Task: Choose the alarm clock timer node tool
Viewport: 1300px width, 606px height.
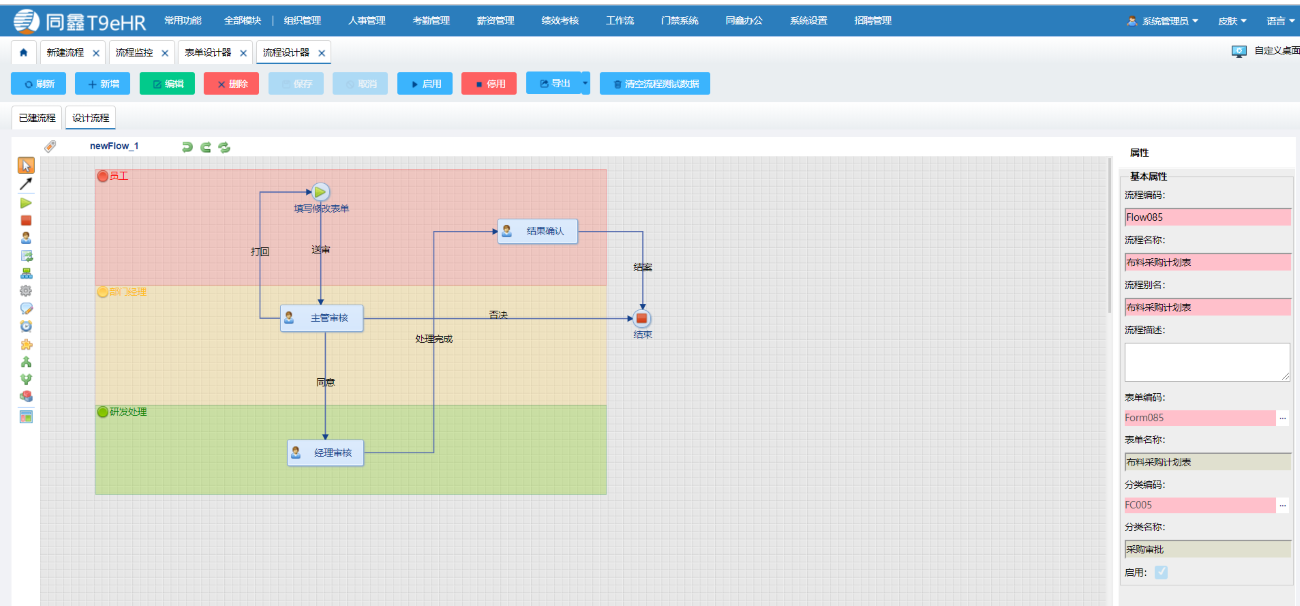Action: [26, 326]
